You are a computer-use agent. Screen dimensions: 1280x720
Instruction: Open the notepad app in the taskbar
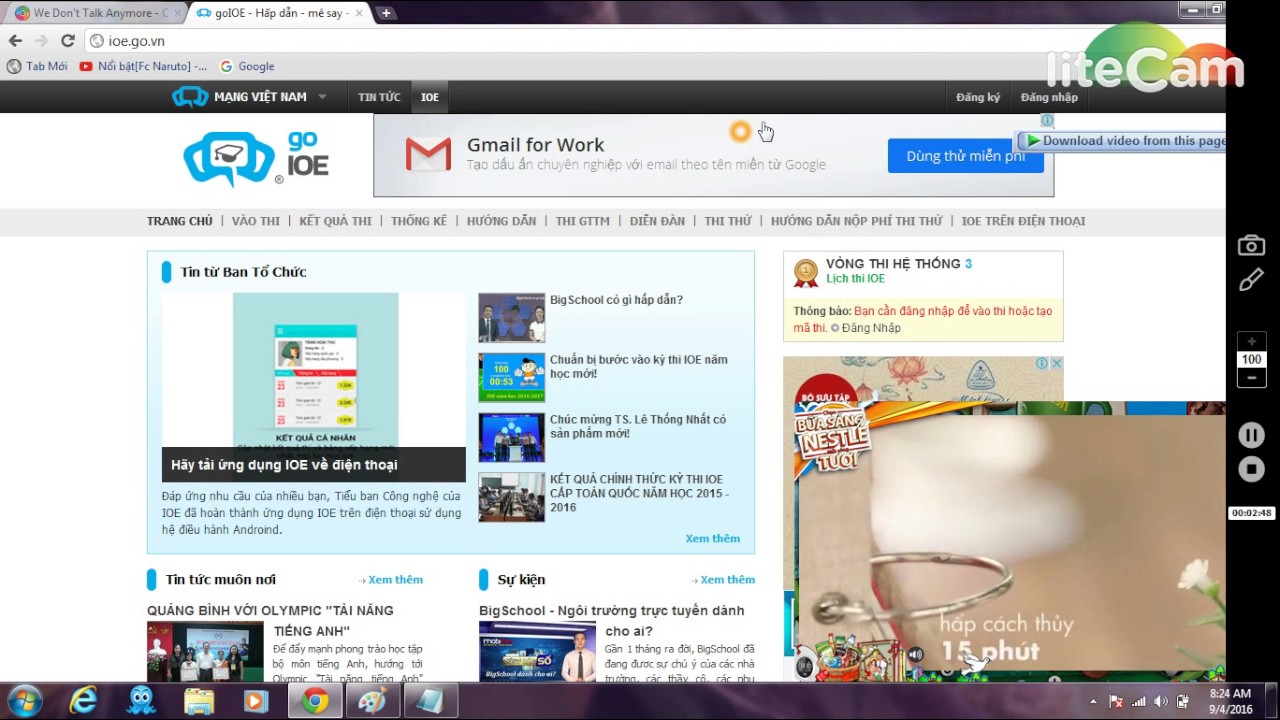pos(431,701)
